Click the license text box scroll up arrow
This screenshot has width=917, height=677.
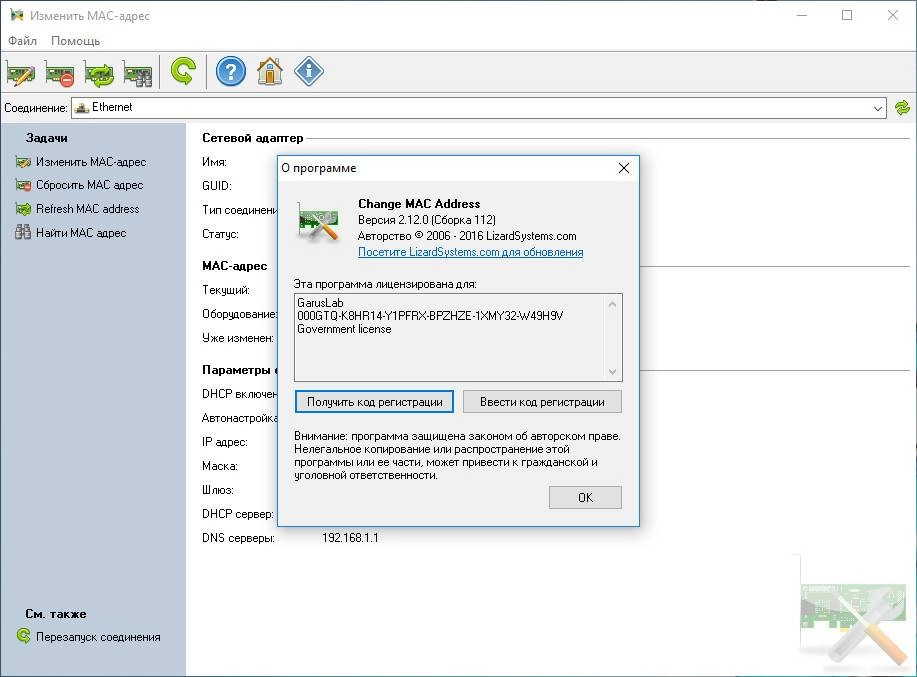pyautogui.click(x=612, y=304)
